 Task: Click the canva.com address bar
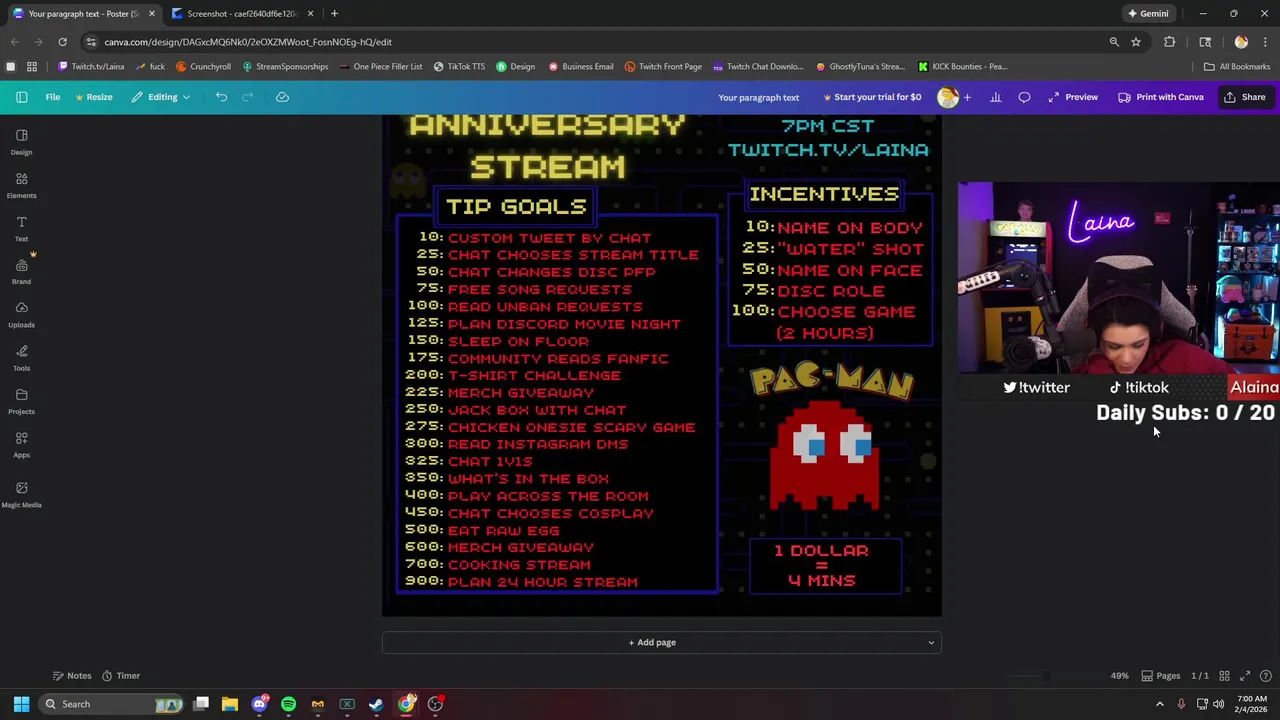[590, 42]
